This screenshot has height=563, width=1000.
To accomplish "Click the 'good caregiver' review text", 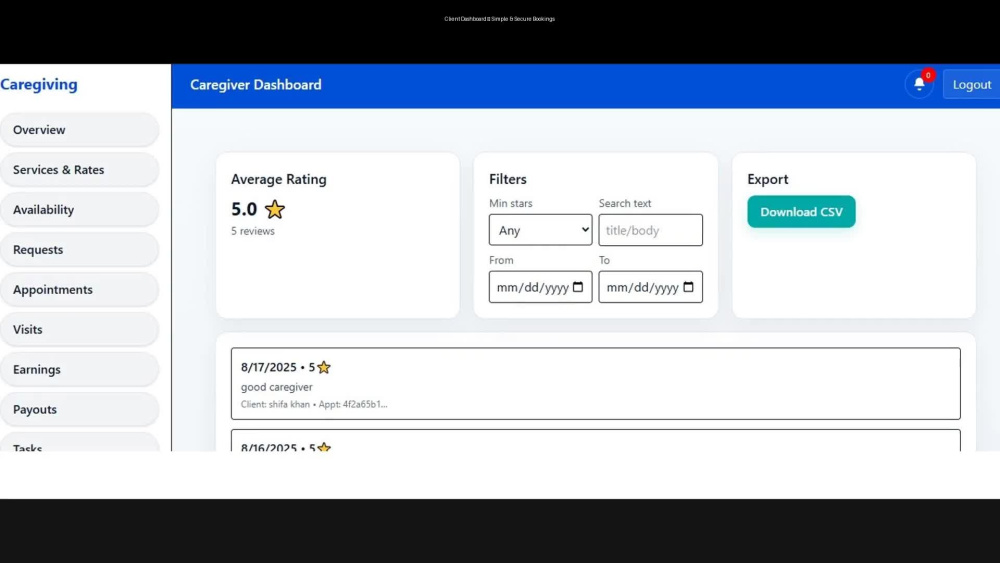I will point(277,387).
